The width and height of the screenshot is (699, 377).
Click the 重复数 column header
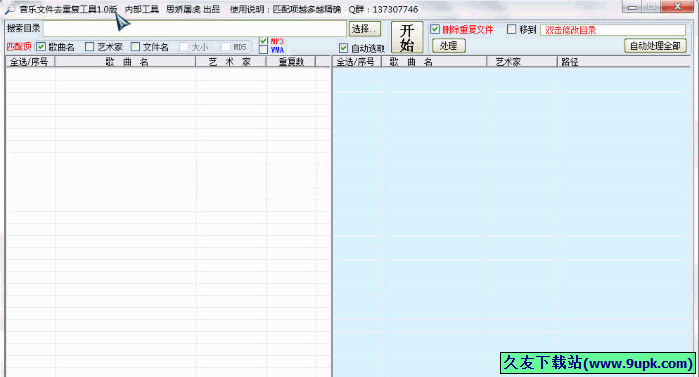click(x=291, y=62)
